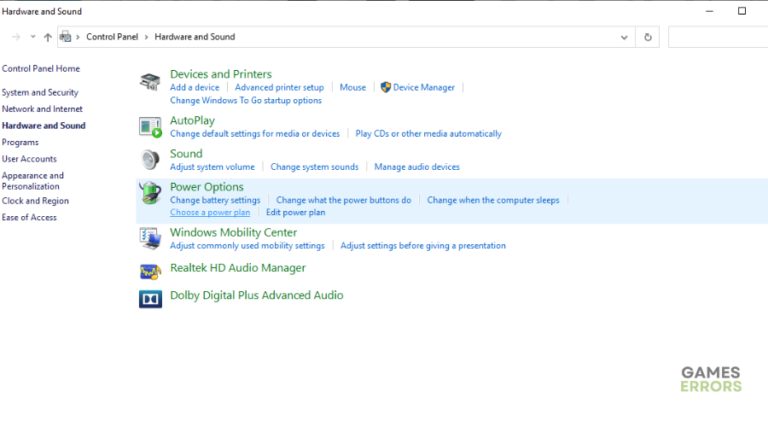The height and width of the screenshot is (427, 768).
Task: Select Network and Internet in sidebar
Action: coord(42,108)
